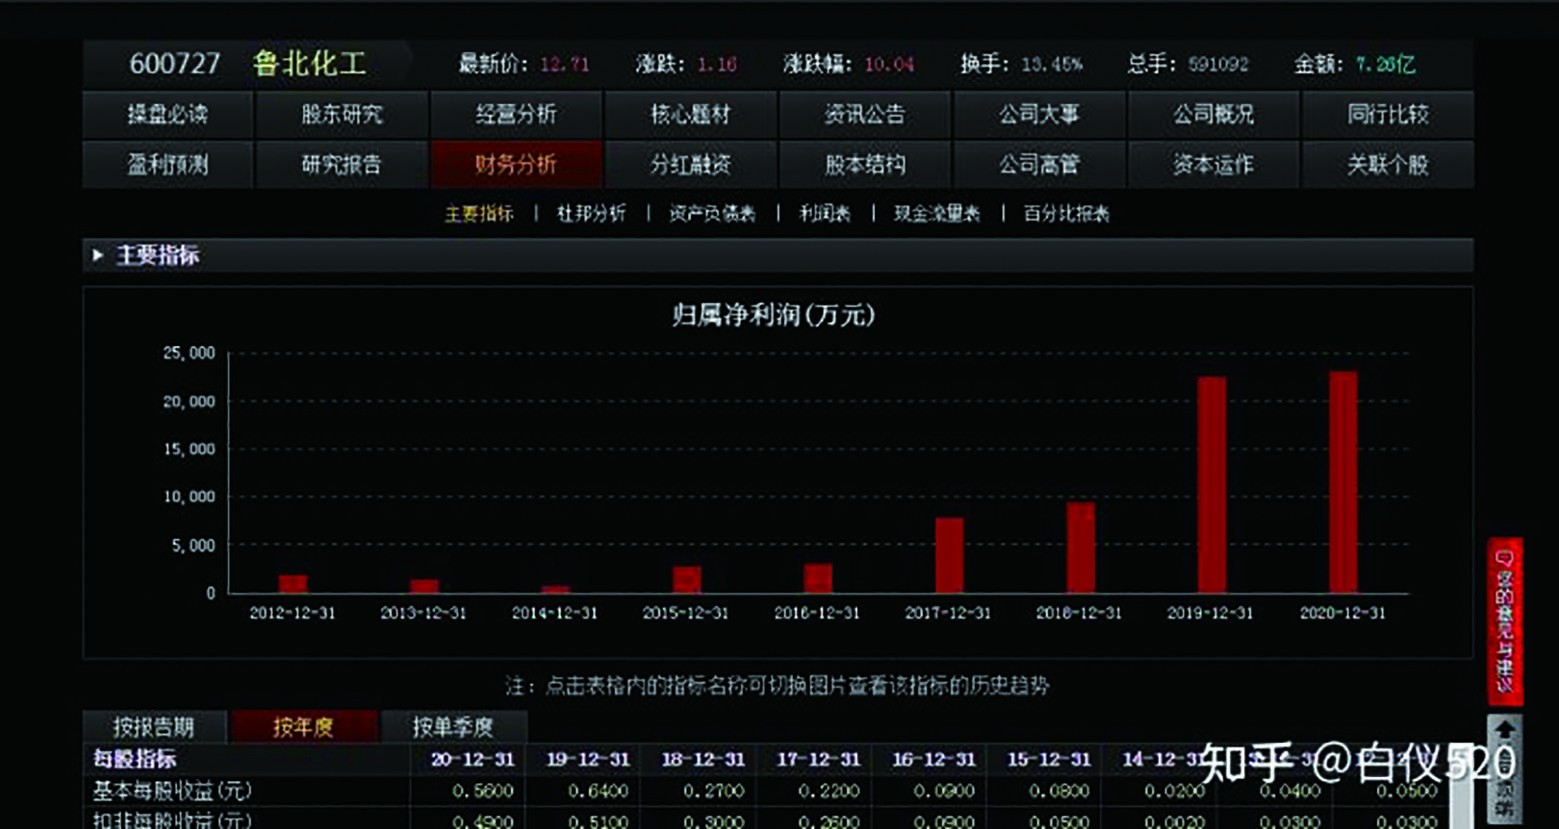This screenshot has height=829, width=1559.
Task: Select the 按单季度 mode
Action: (x=455, y=727)
